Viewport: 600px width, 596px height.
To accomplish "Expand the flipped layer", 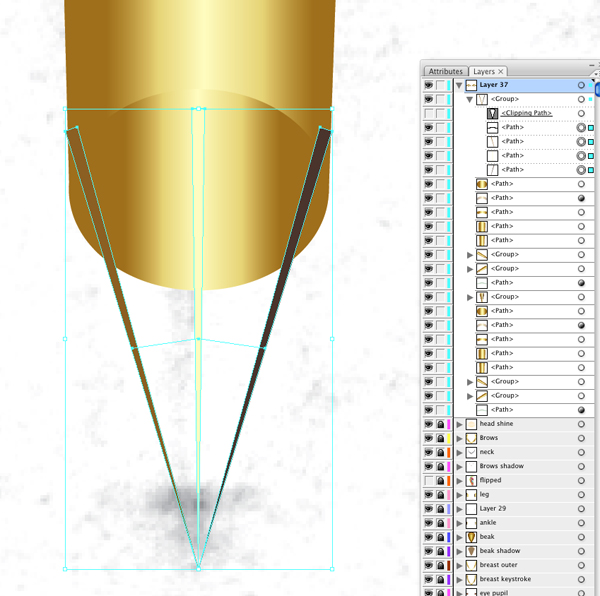I will [x=460, y=481].
